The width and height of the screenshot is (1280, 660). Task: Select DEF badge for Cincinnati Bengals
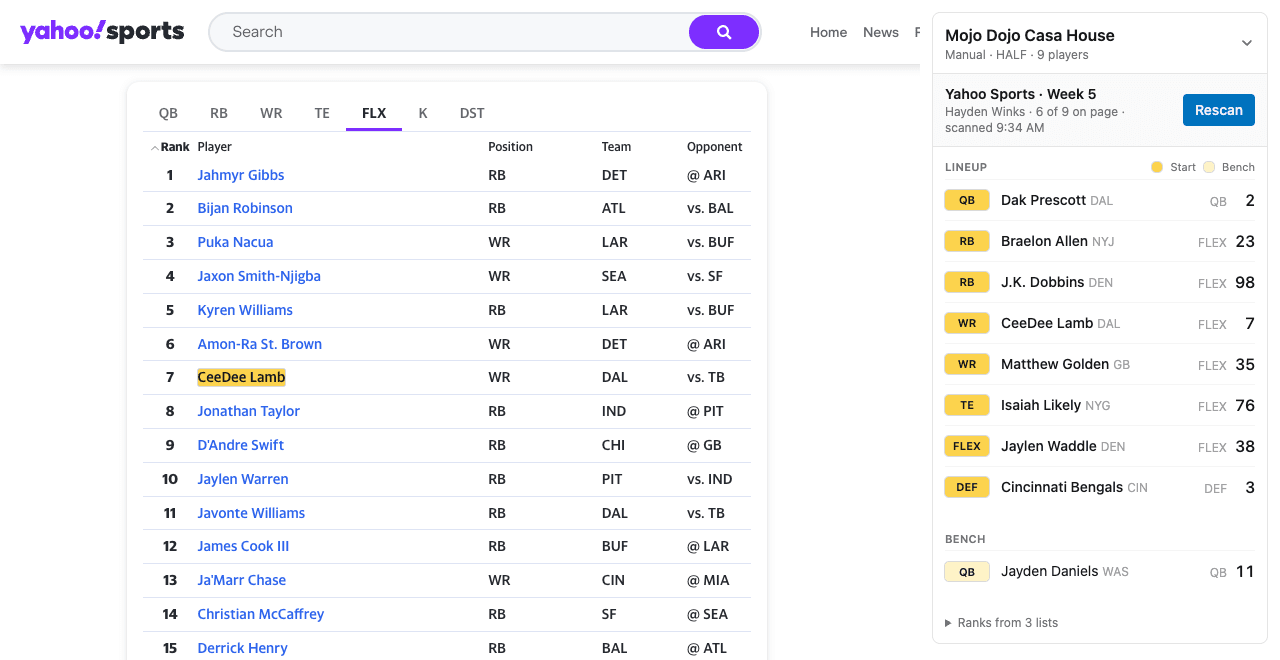point(967,487)
